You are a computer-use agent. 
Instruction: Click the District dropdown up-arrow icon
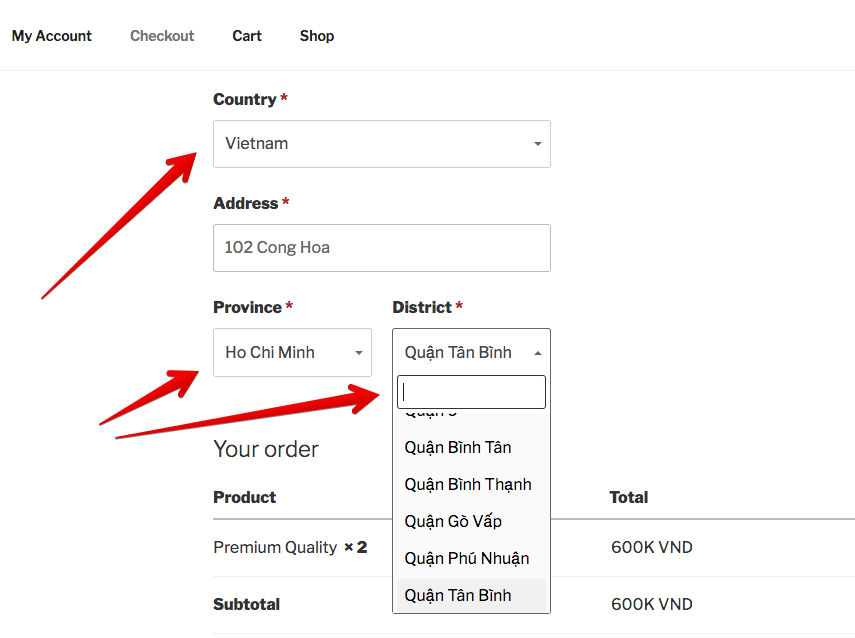coord(538,353)
